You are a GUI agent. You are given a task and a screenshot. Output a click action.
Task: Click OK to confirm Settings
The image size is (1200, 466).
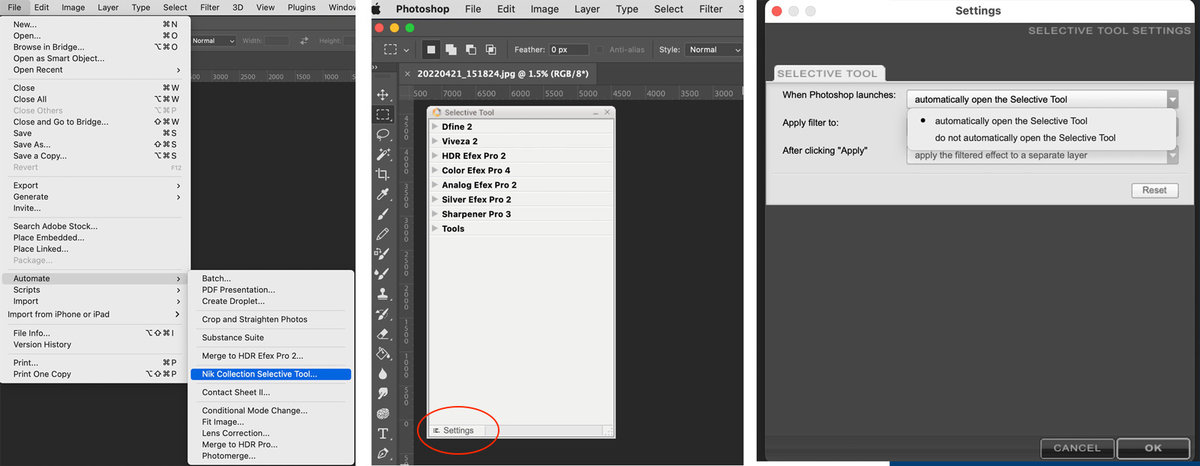(x=1153, y=448)
